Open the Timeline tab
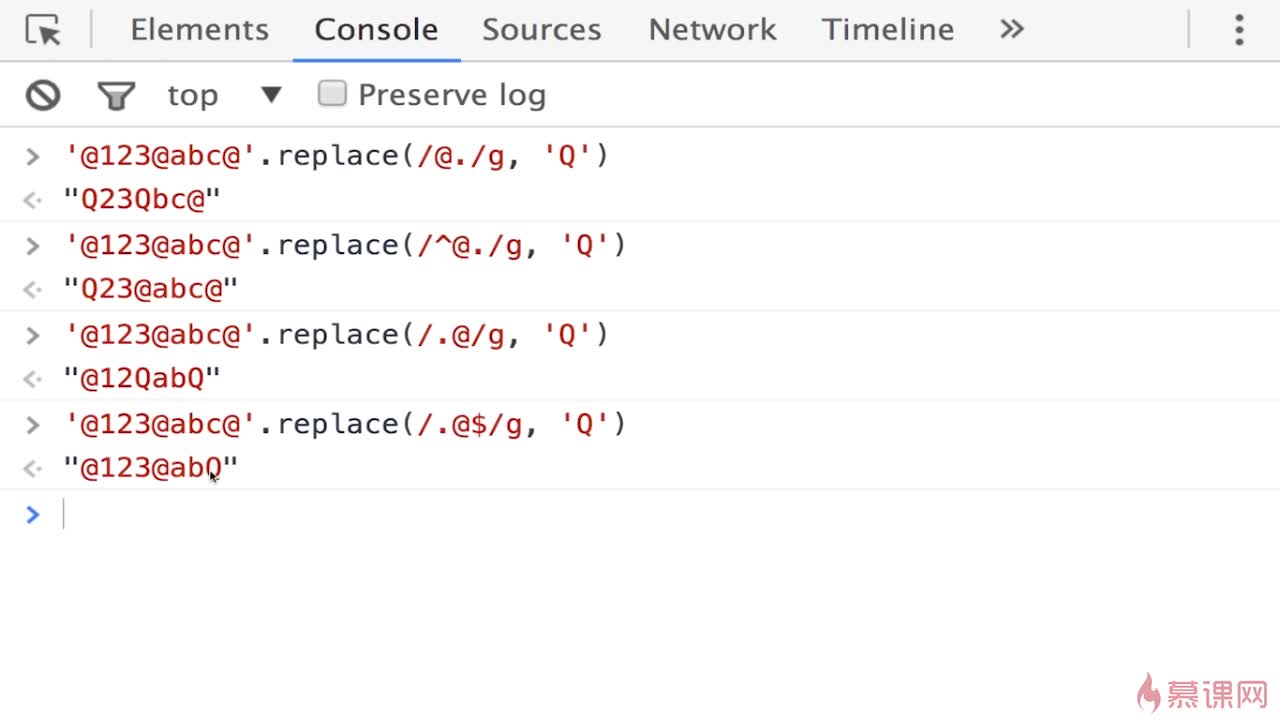Image resolution: width=1280 pixels, height=720 pixels. tap(888, 30)
